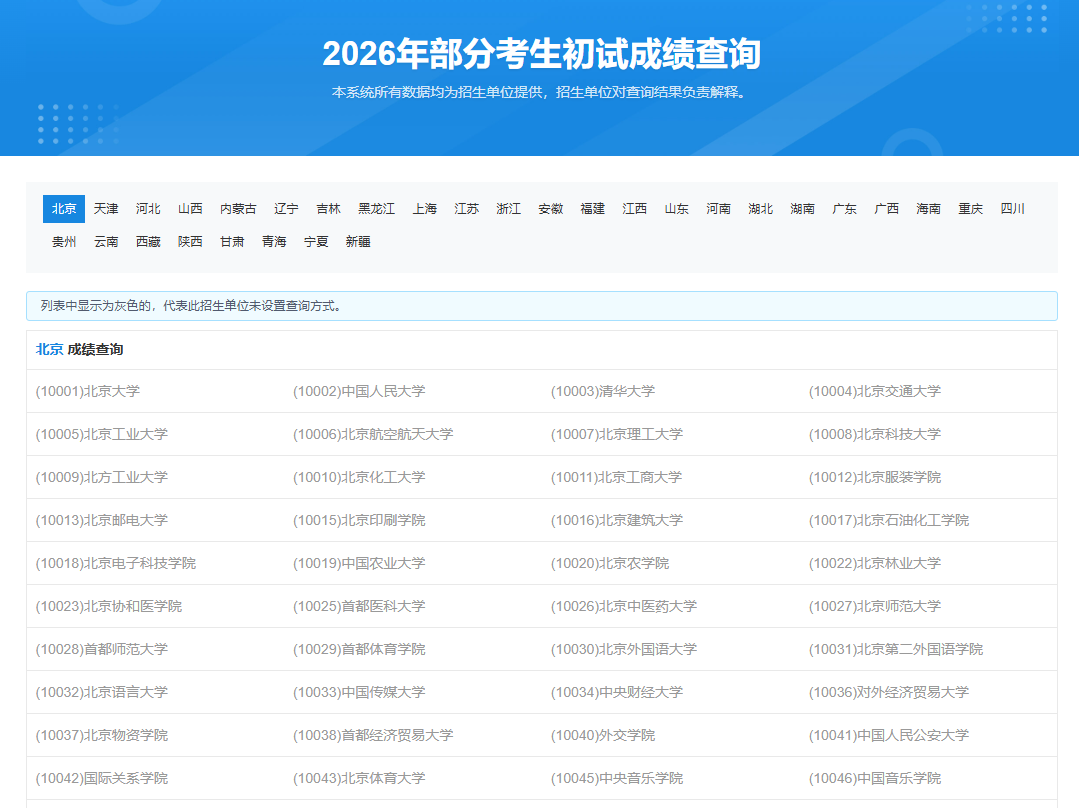Select the 广东 province tab
1079x808 pixels.
pos(844,209)
